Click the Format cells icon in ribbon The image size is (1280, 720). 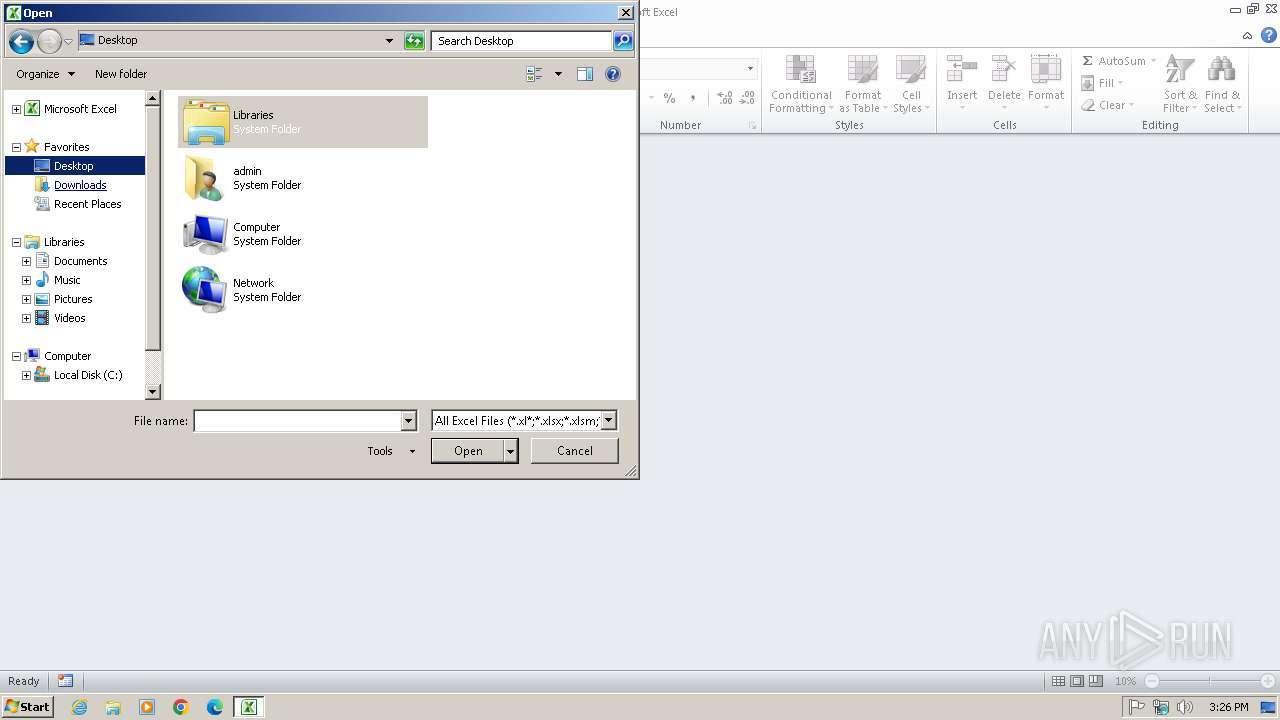1046,69
